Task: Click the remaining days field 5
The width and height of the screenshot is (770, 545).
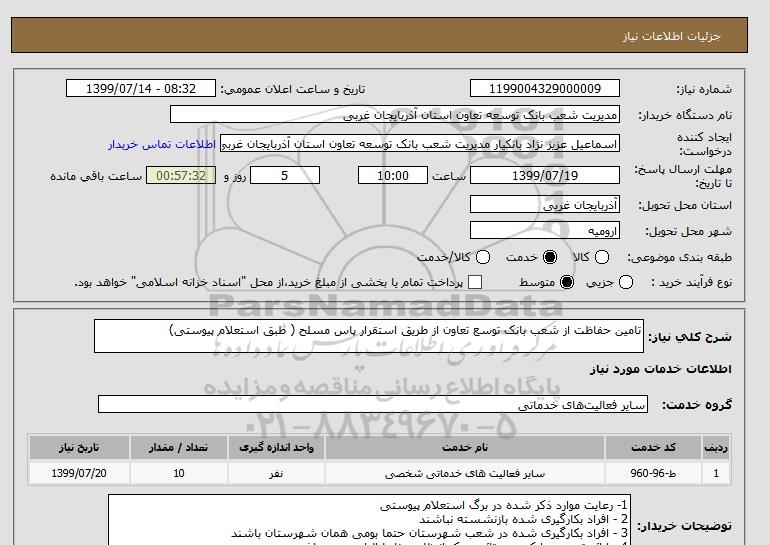Action: coord(285,175)
